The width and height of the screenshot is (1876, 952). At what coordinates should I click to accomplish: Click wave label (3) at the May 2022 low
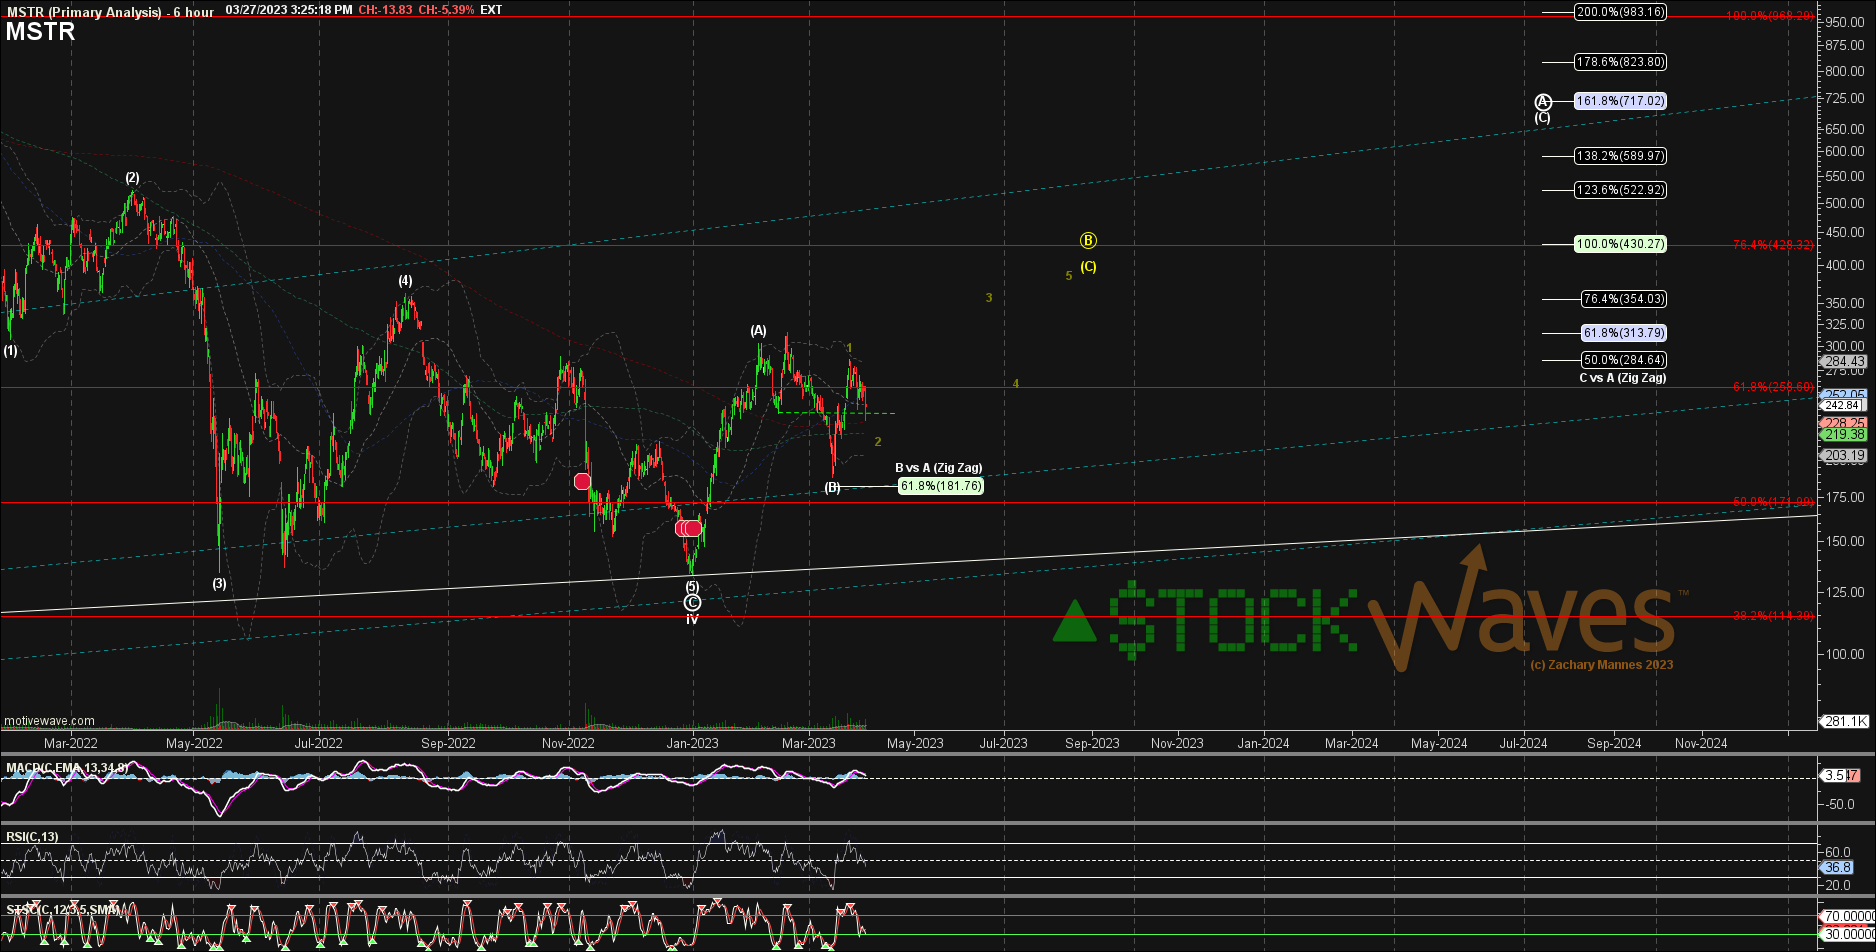(x=219, y=583)
